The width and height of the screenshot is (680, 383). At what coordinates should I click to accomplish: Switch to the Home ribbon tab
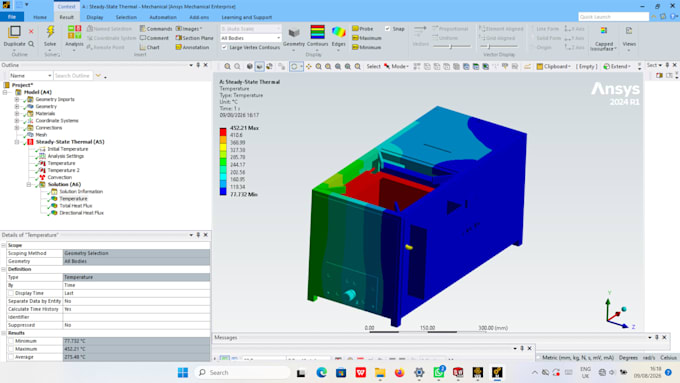40,17
